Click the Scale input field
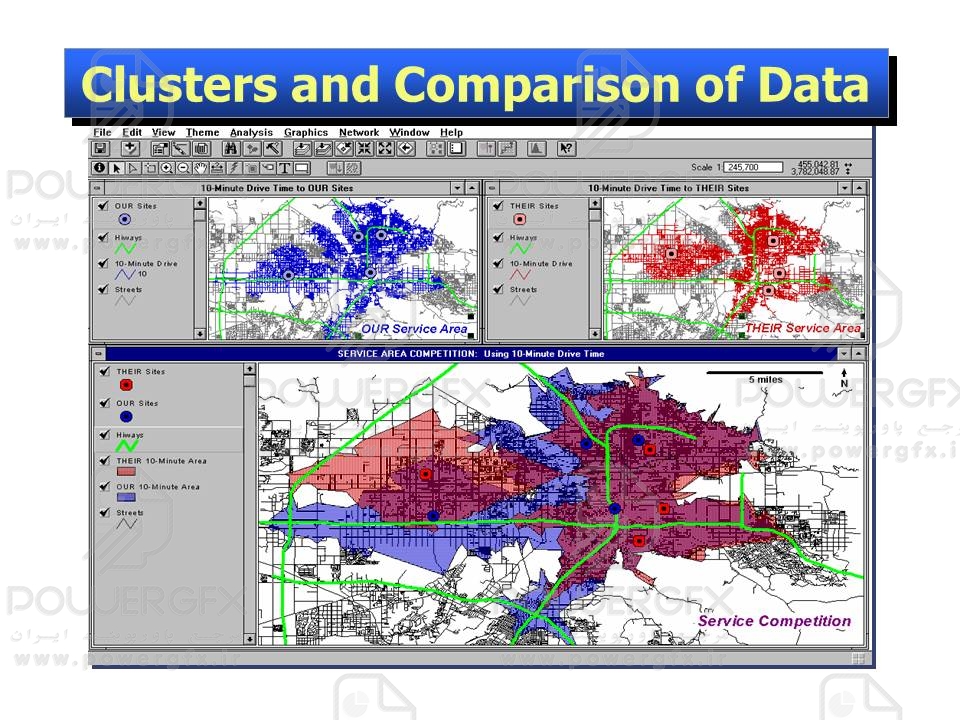Viewport: 960px width, 720px height. point(754,167)
